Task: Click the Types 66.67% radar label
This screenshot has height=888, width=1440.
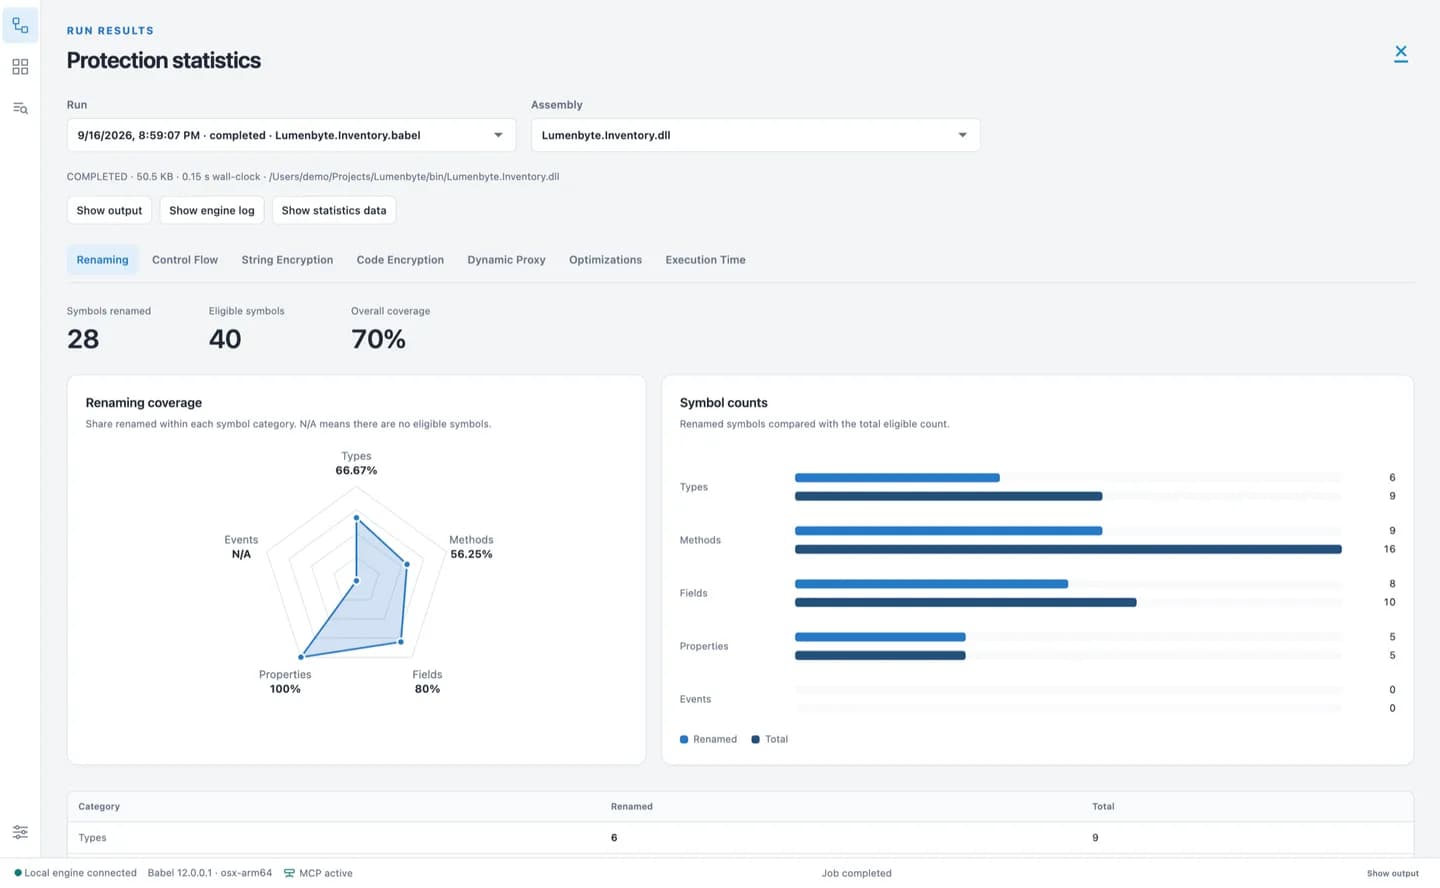Action: pyautogui.click(x=356, y=463)
